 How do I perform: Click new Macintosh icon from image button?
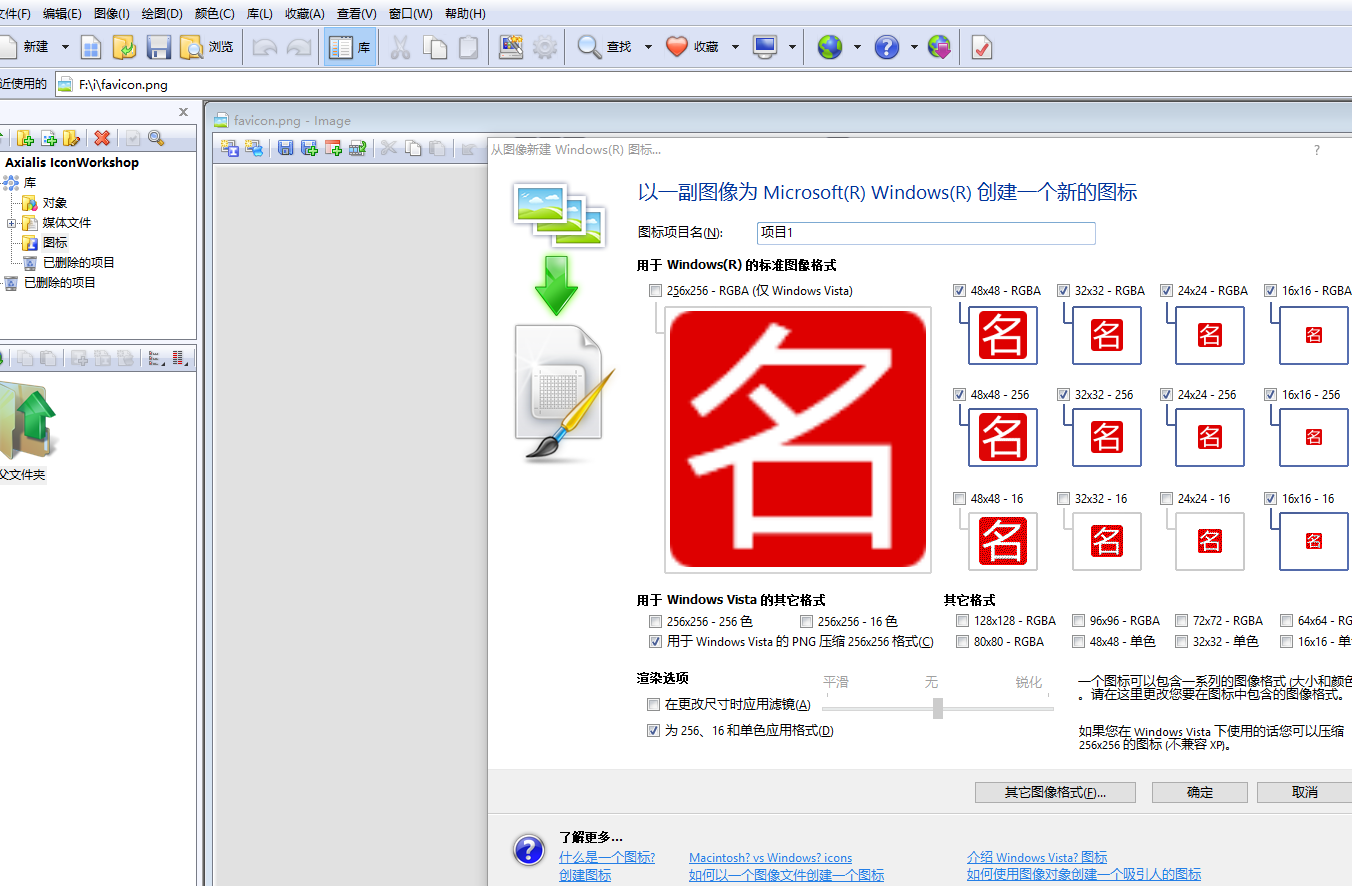(254, 148)
